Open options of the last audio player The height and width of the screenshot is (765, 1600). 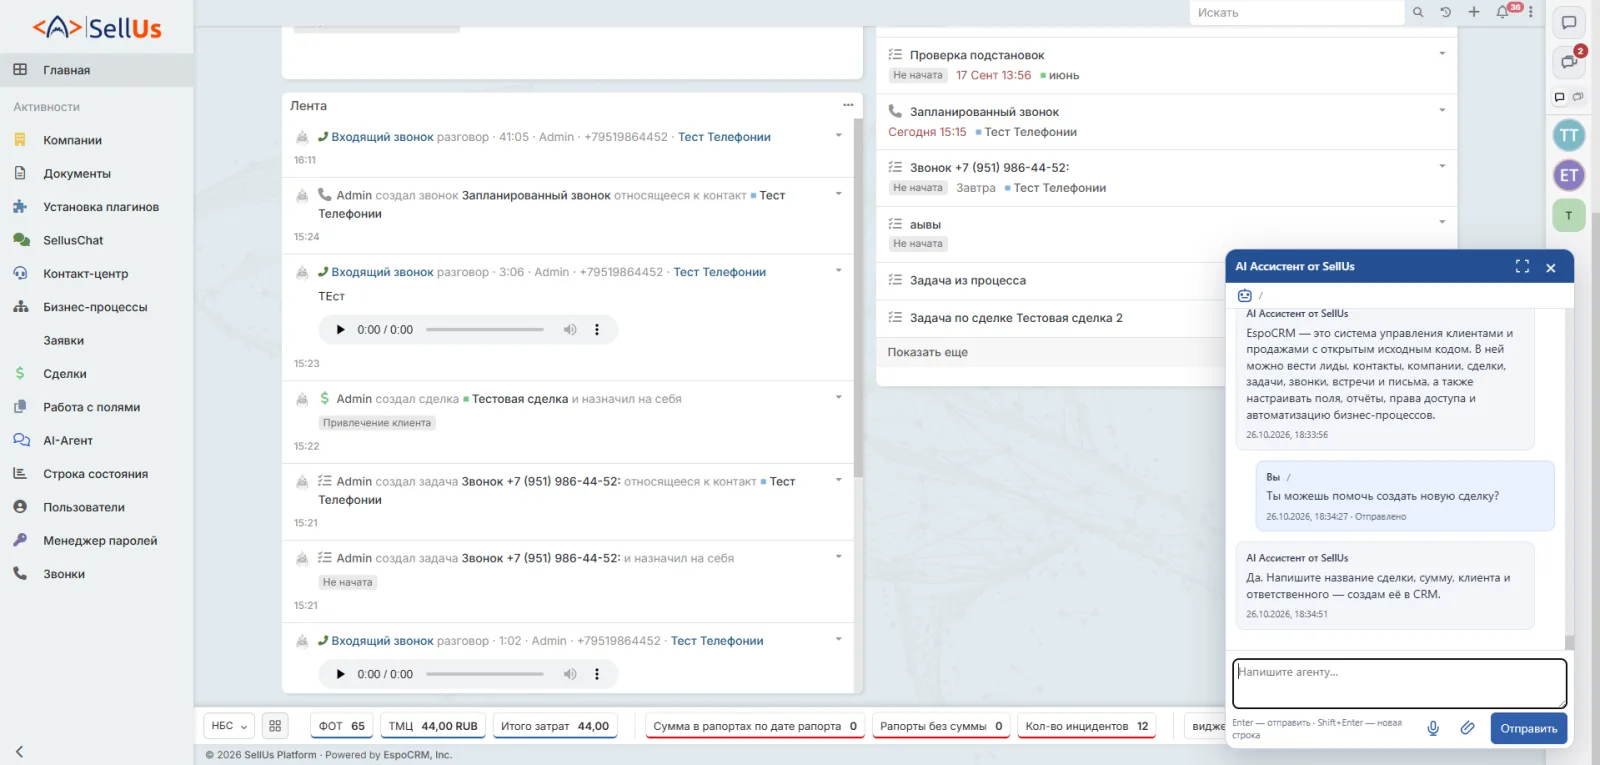point(597,674)
